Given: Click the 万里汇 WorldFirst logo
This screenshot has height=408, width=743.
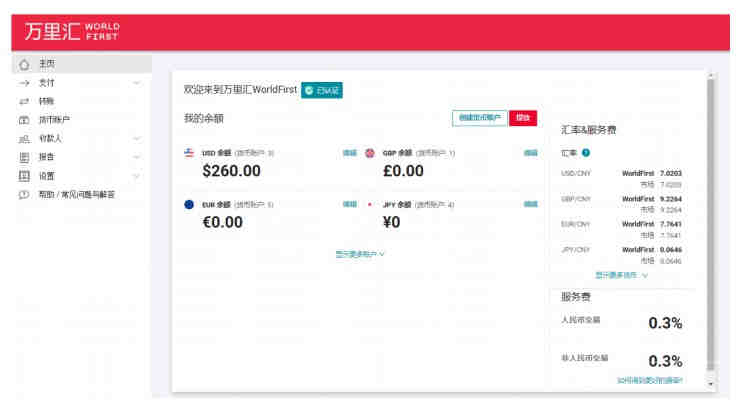Looking at the screenshot, I should tap(72, 31).
